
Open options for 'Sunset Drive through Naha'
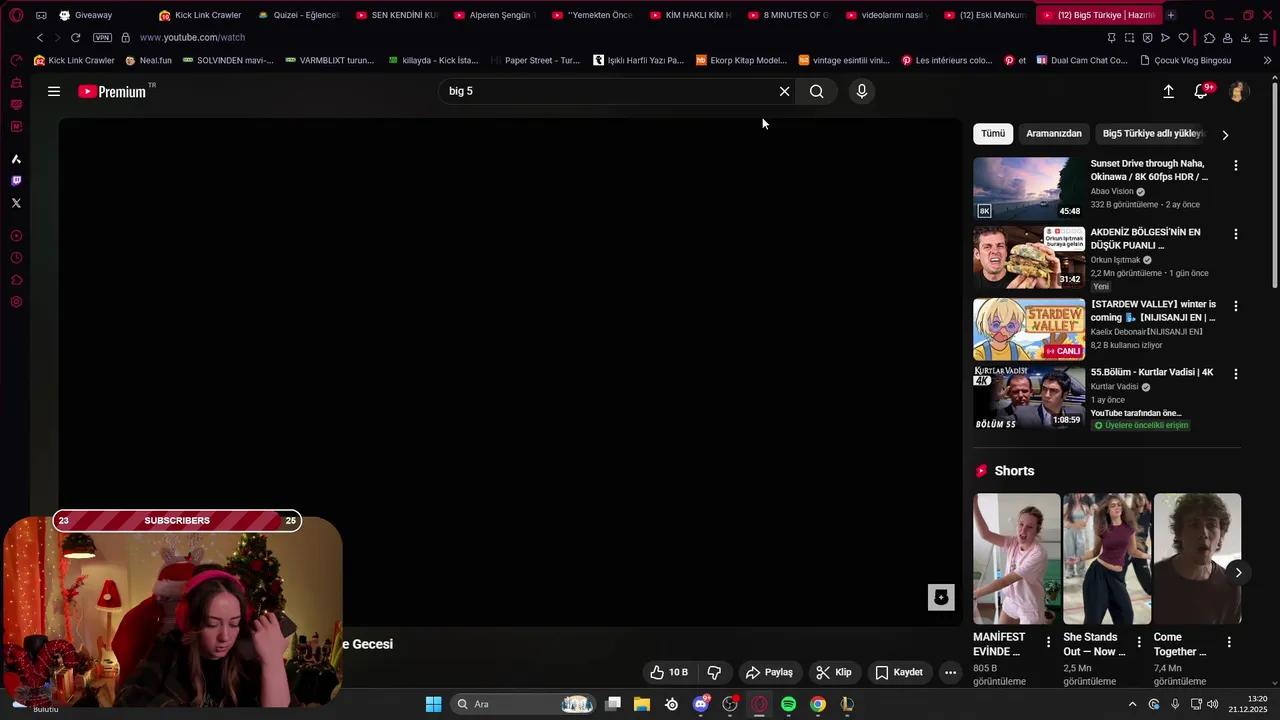click(x=1236, y=165)
